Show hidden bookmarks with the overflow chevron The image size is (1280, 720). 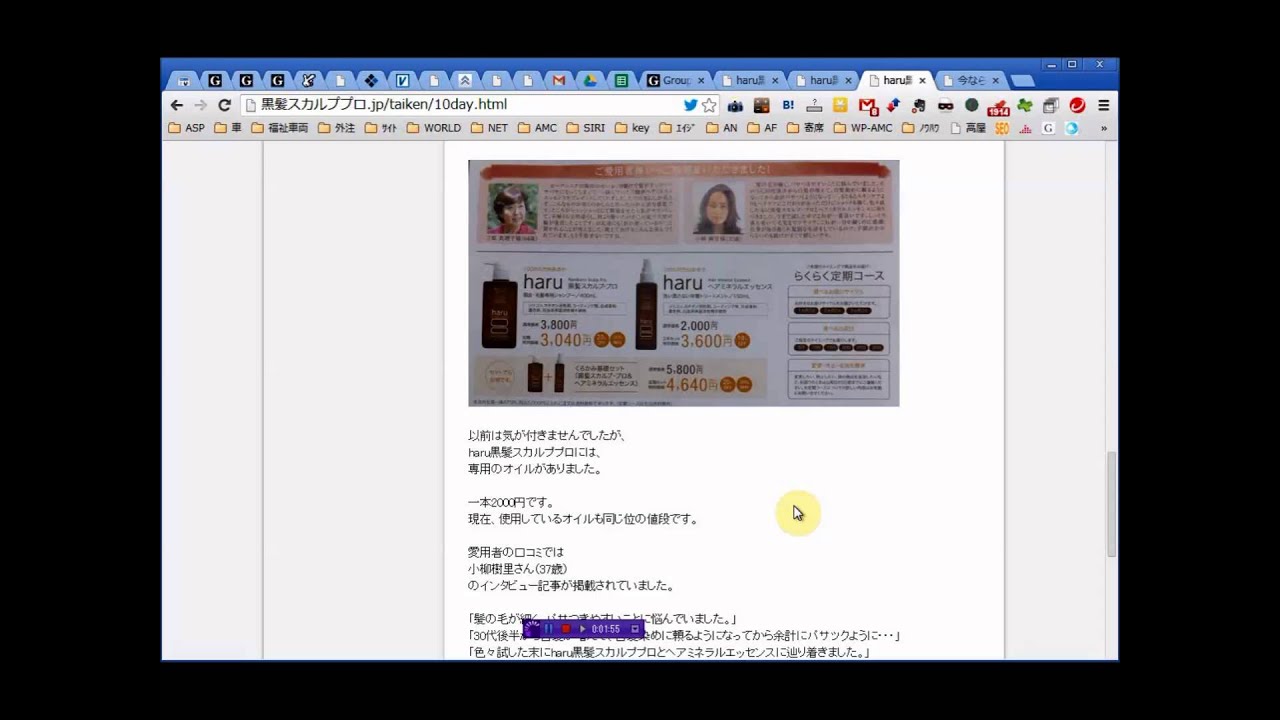pyautogui.click(x=1103, y=128)
